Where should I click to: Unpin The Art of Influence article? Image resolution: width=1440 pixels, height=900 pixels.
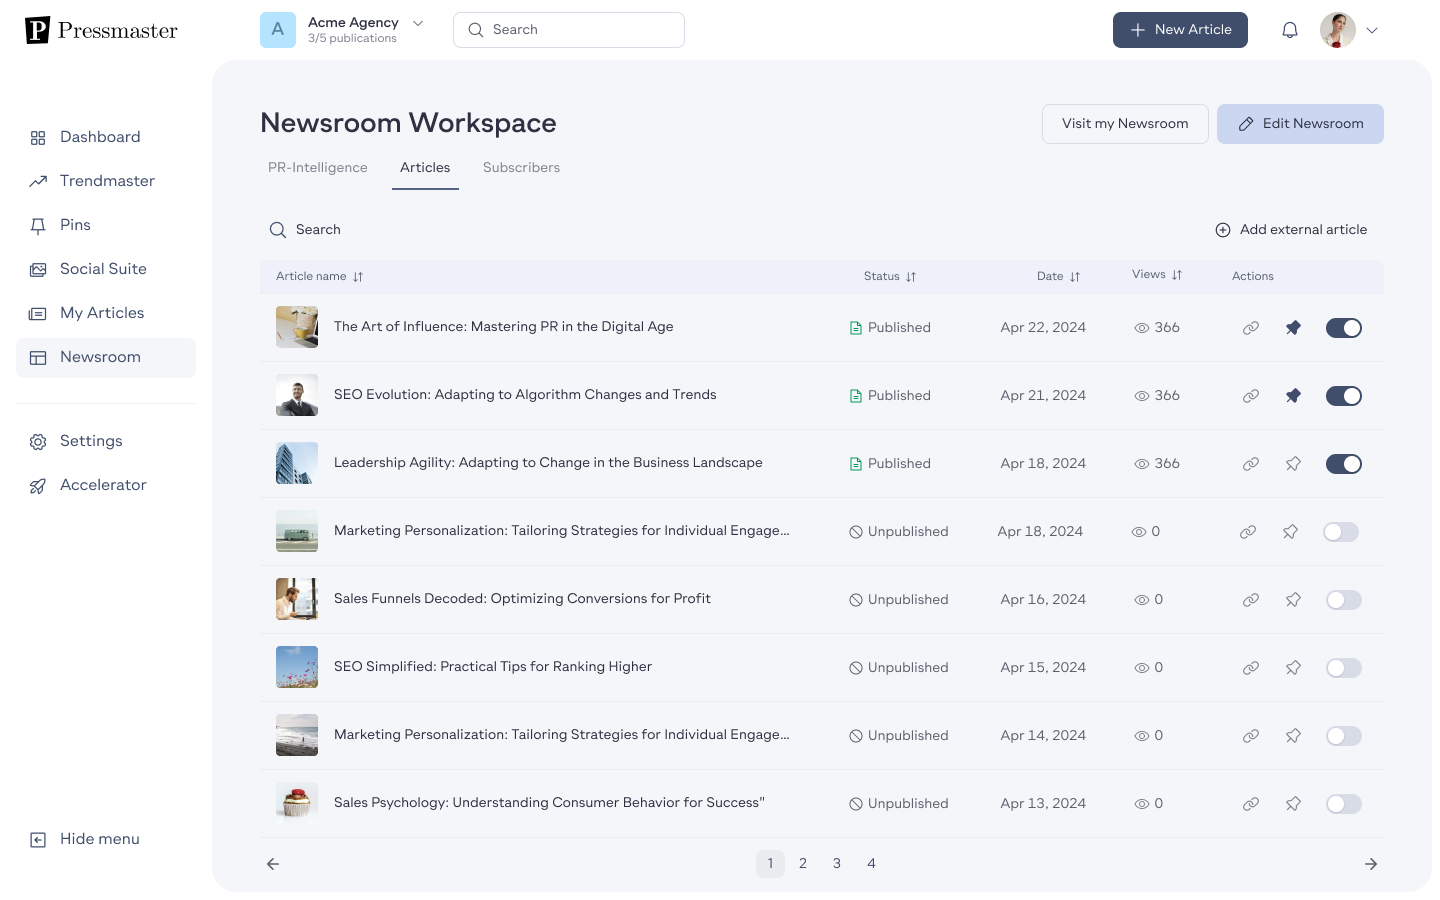coord(1293,328)
